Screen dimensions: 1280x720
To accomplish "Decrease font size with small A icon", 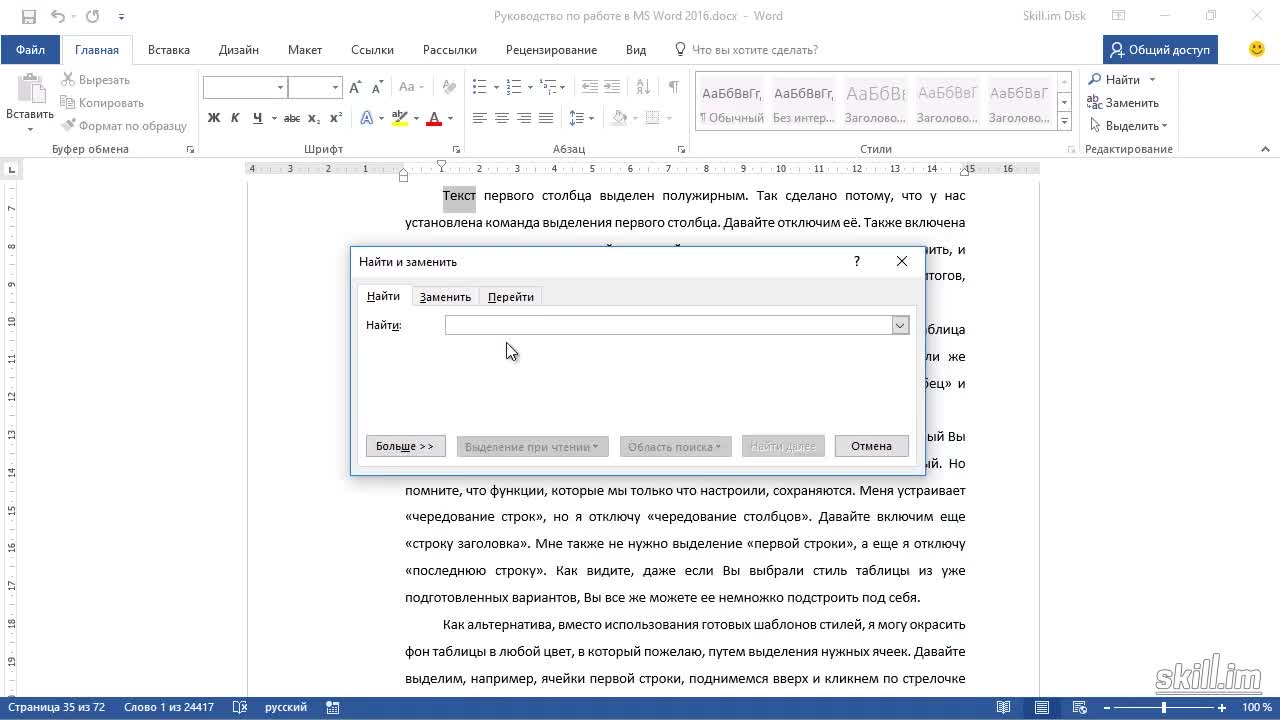I will pos(375,88).
